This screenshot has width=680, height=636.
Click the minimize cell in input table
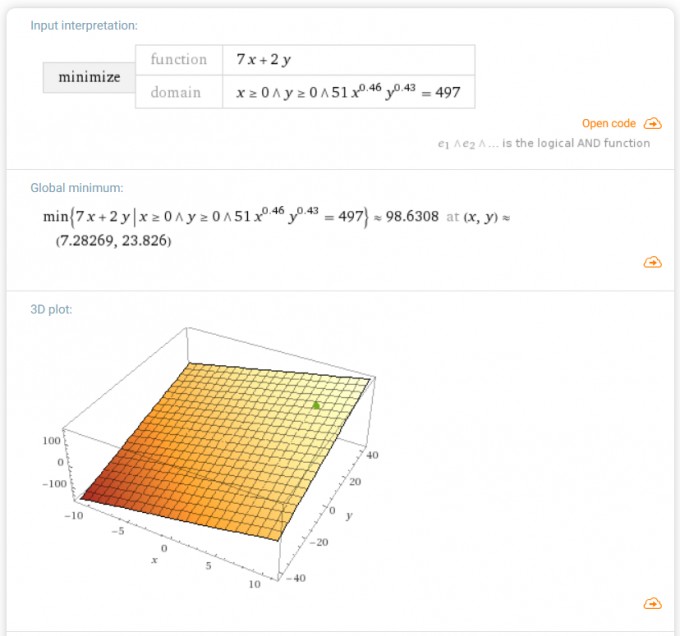point(89,77)
